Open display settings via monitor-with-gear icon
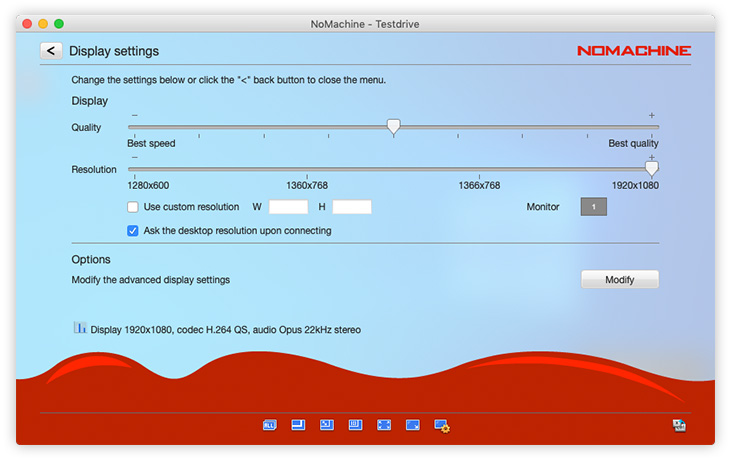The image size is (730, 458). click(442, 426)
